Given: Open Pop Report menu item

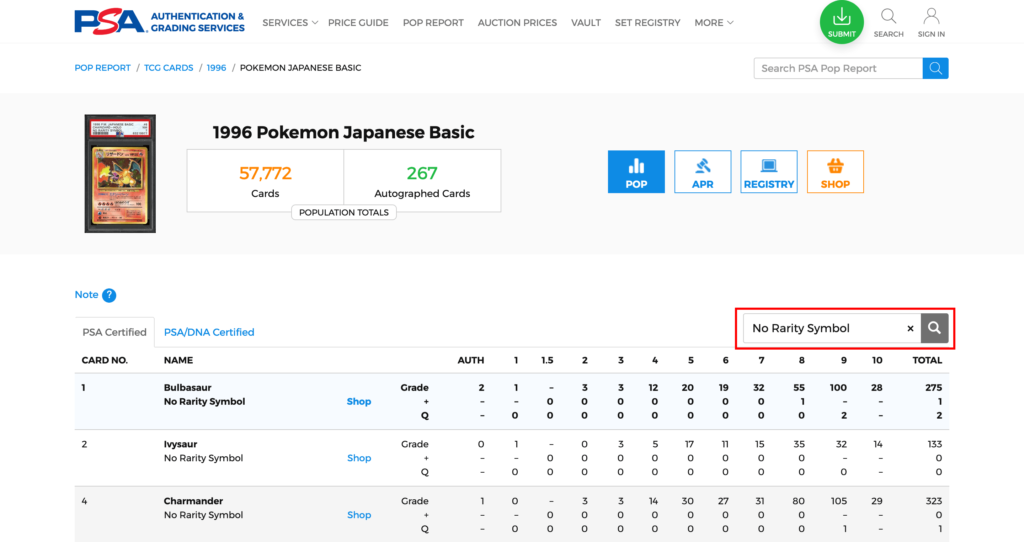Looking at the screenshot, I should [433, 22].
